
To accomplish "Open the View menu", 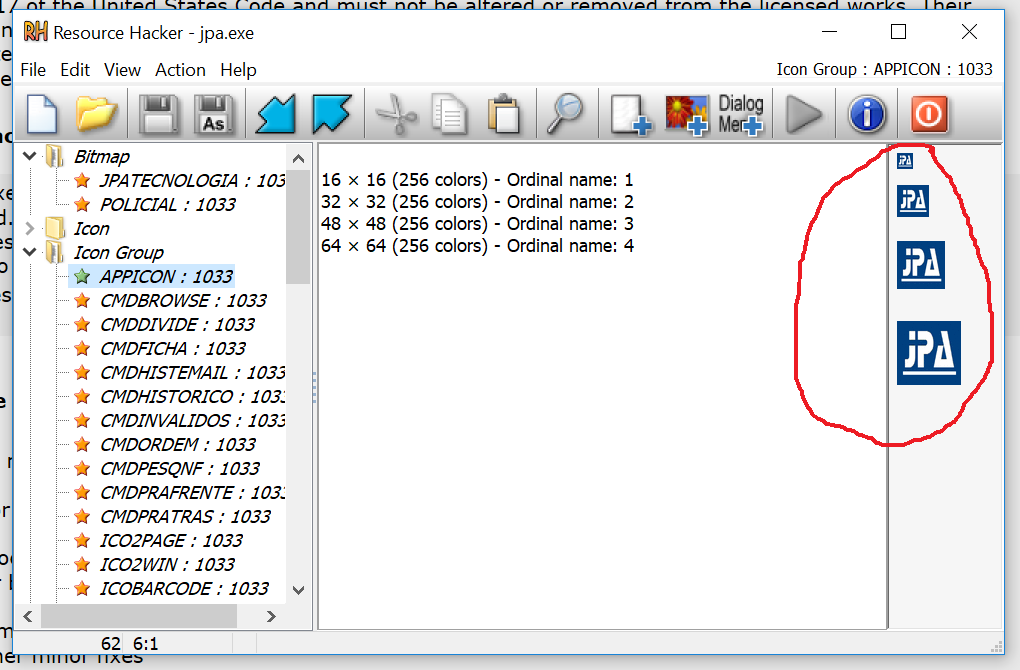I will pyautogui.click(x=122, y=70).
